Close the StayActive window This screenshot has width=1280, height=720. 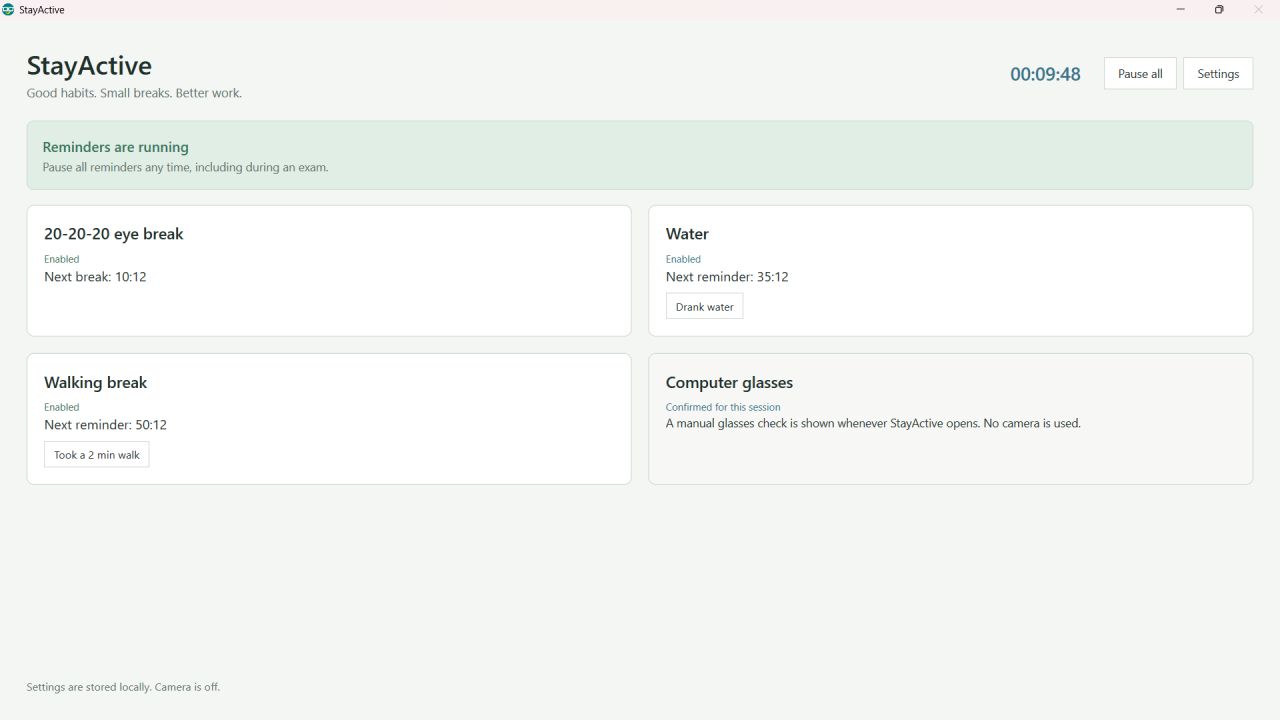(x=1258, y=10)
